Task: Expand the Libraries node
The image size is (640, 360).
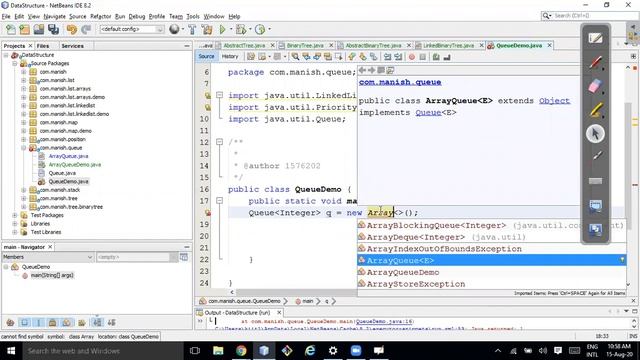Action: (15, 224)
